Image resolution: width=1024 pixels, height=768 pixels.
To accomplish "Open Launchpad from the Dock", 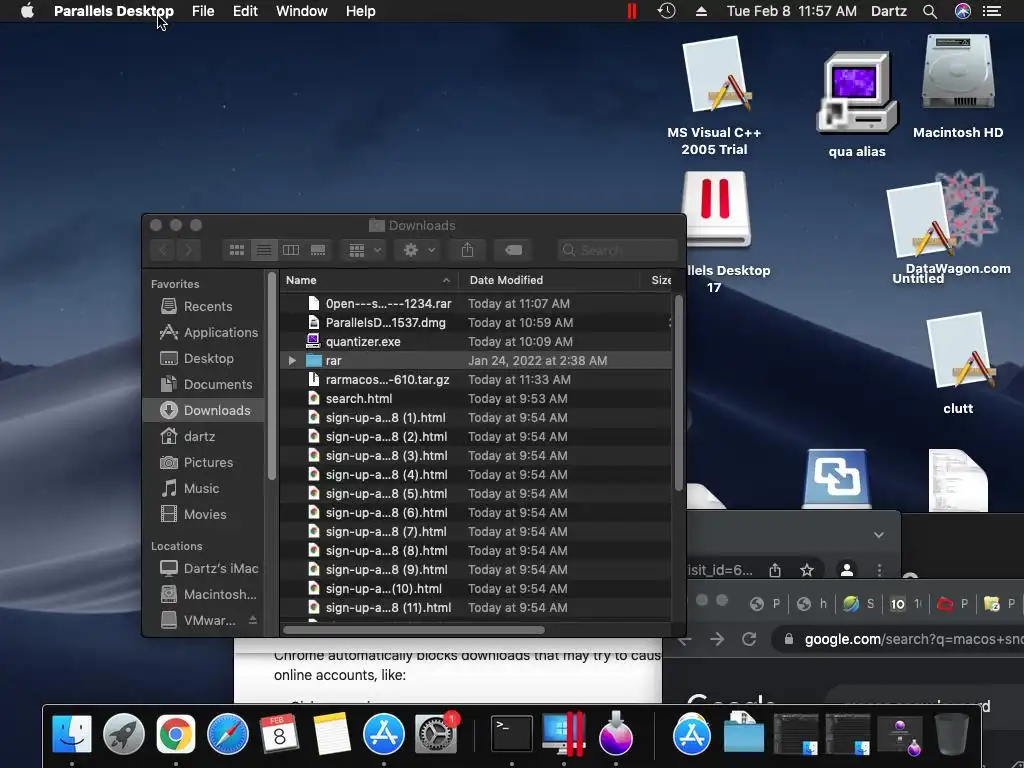I will (123, 734).
